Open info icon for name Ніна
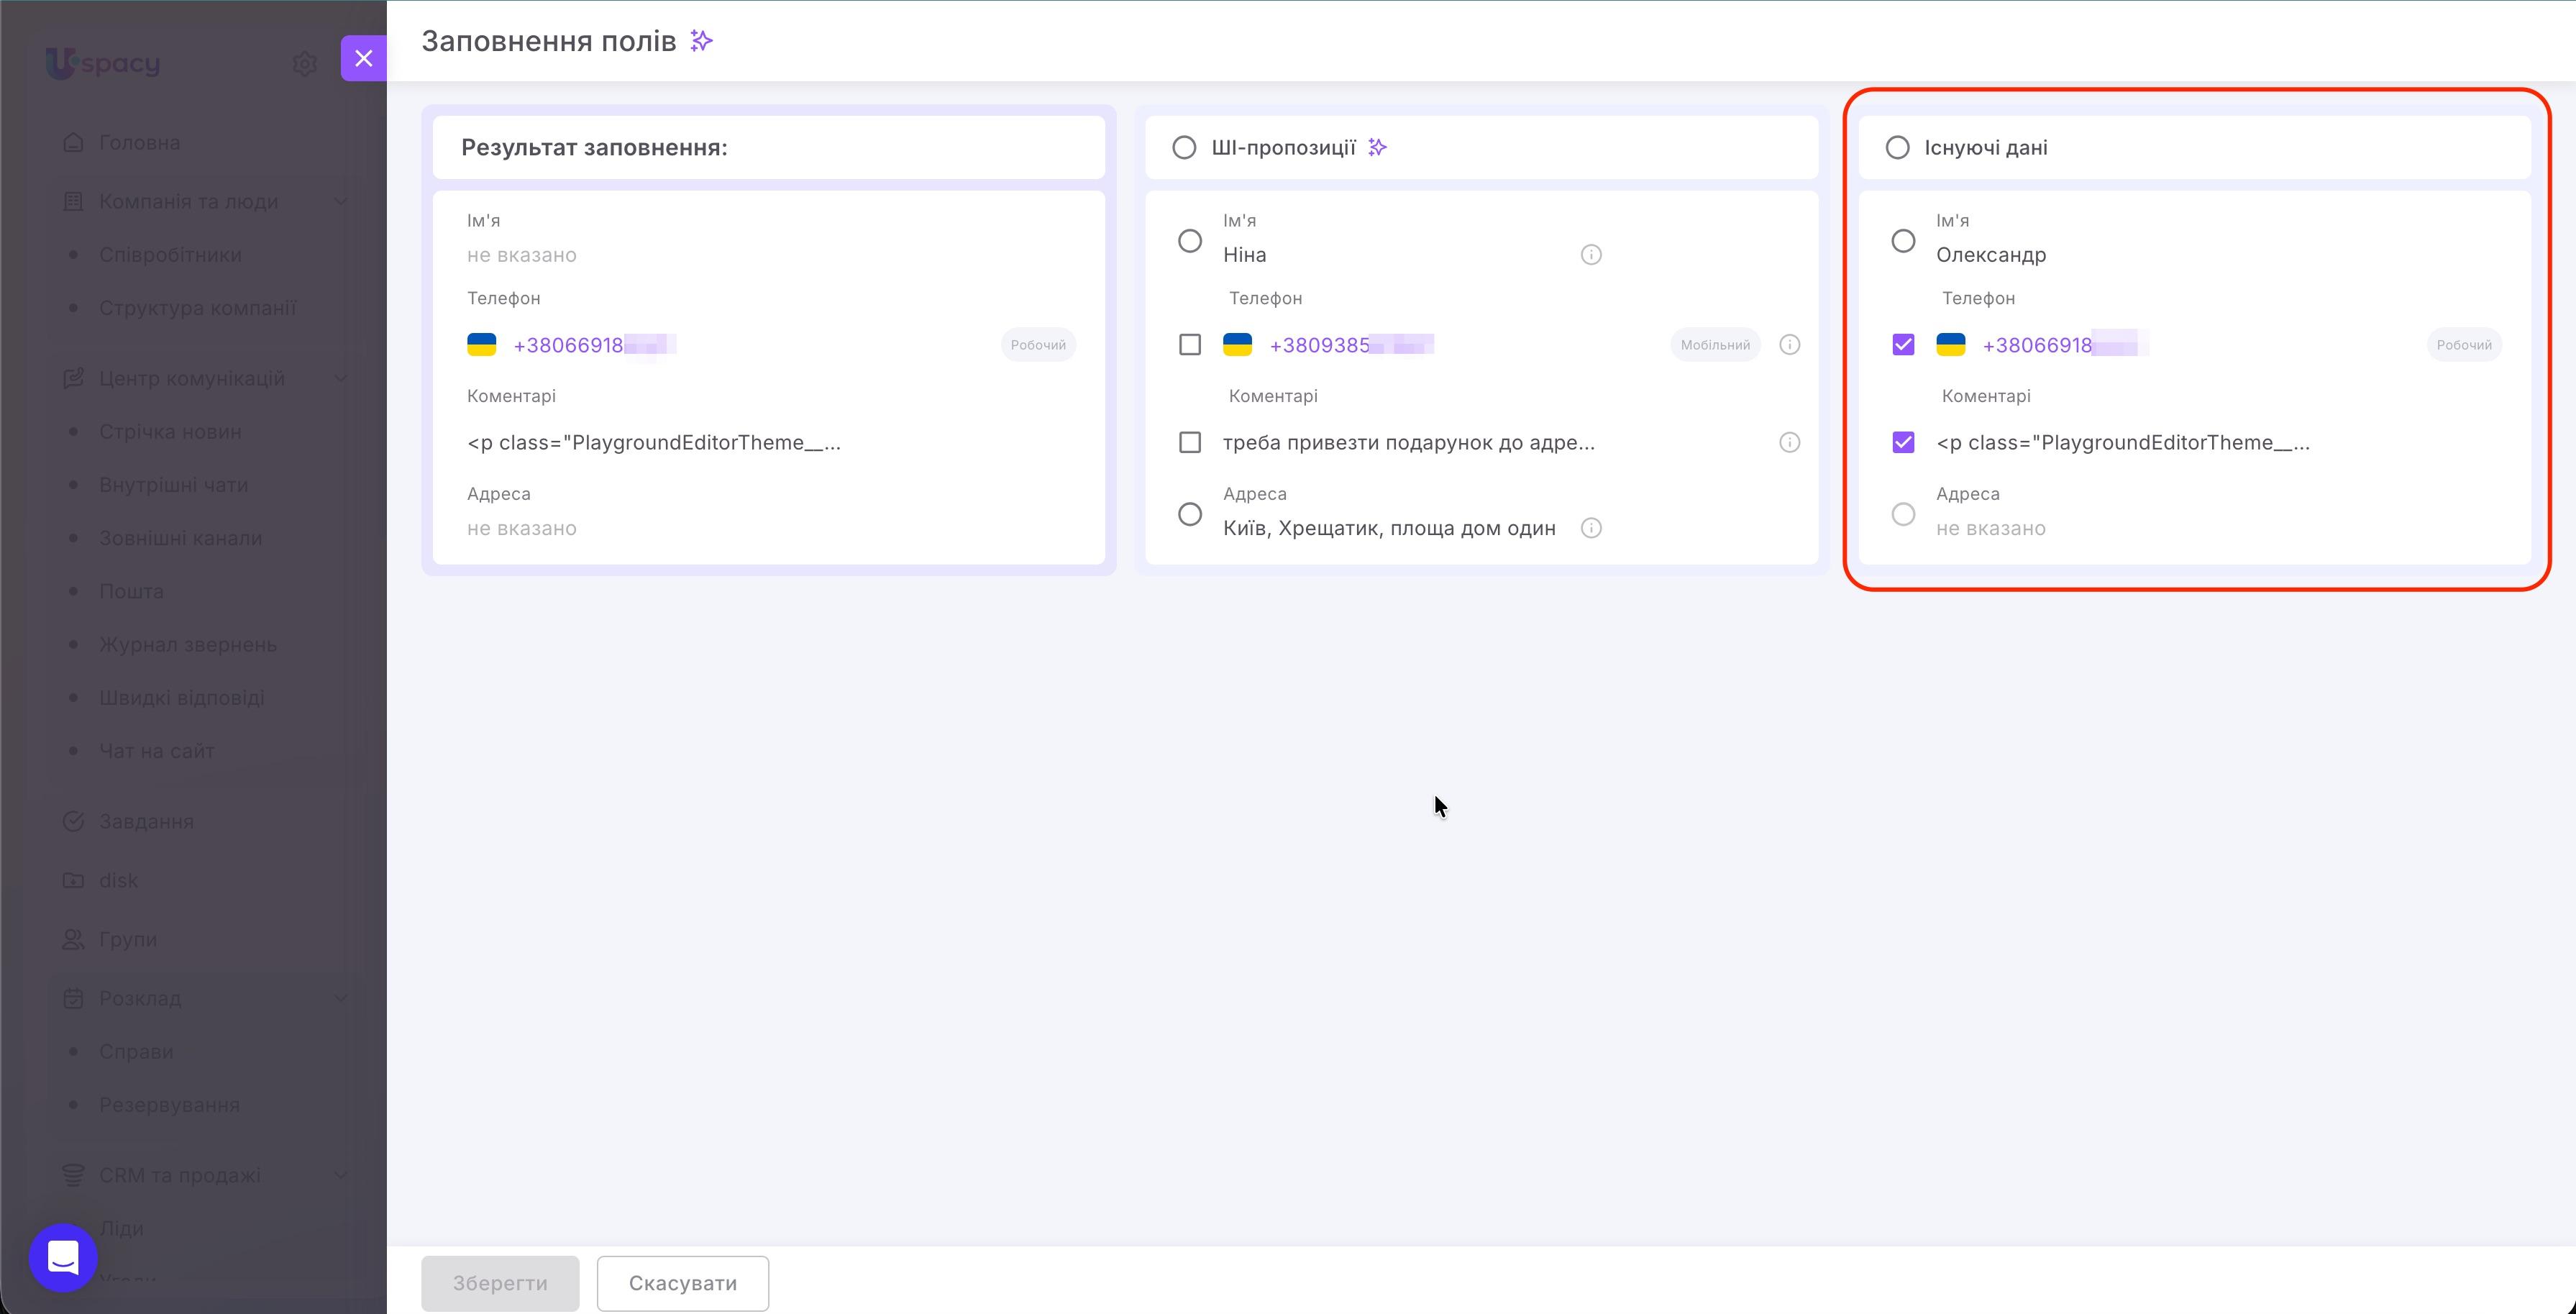The height and width of the screenshot is (1314, 2576). click(x=1591, y=254)
